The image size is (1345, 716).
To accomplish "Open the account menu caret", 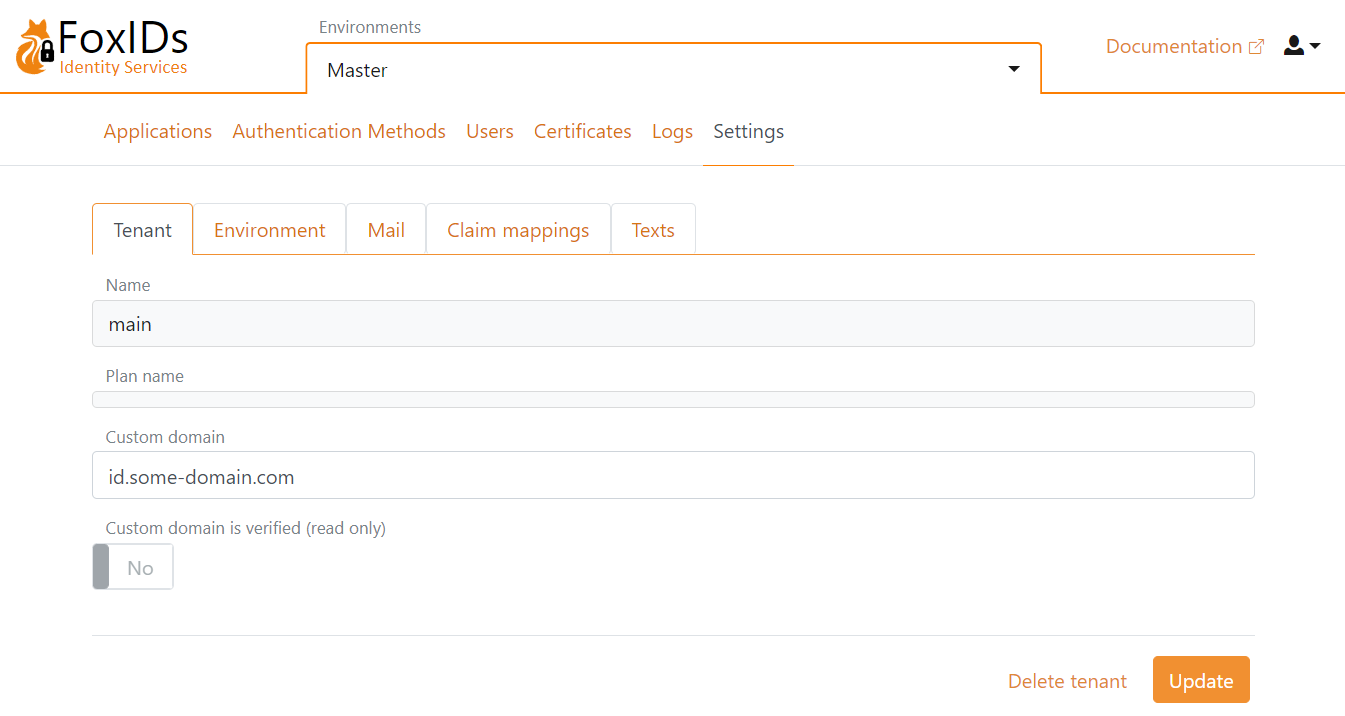I will 1313,48.
